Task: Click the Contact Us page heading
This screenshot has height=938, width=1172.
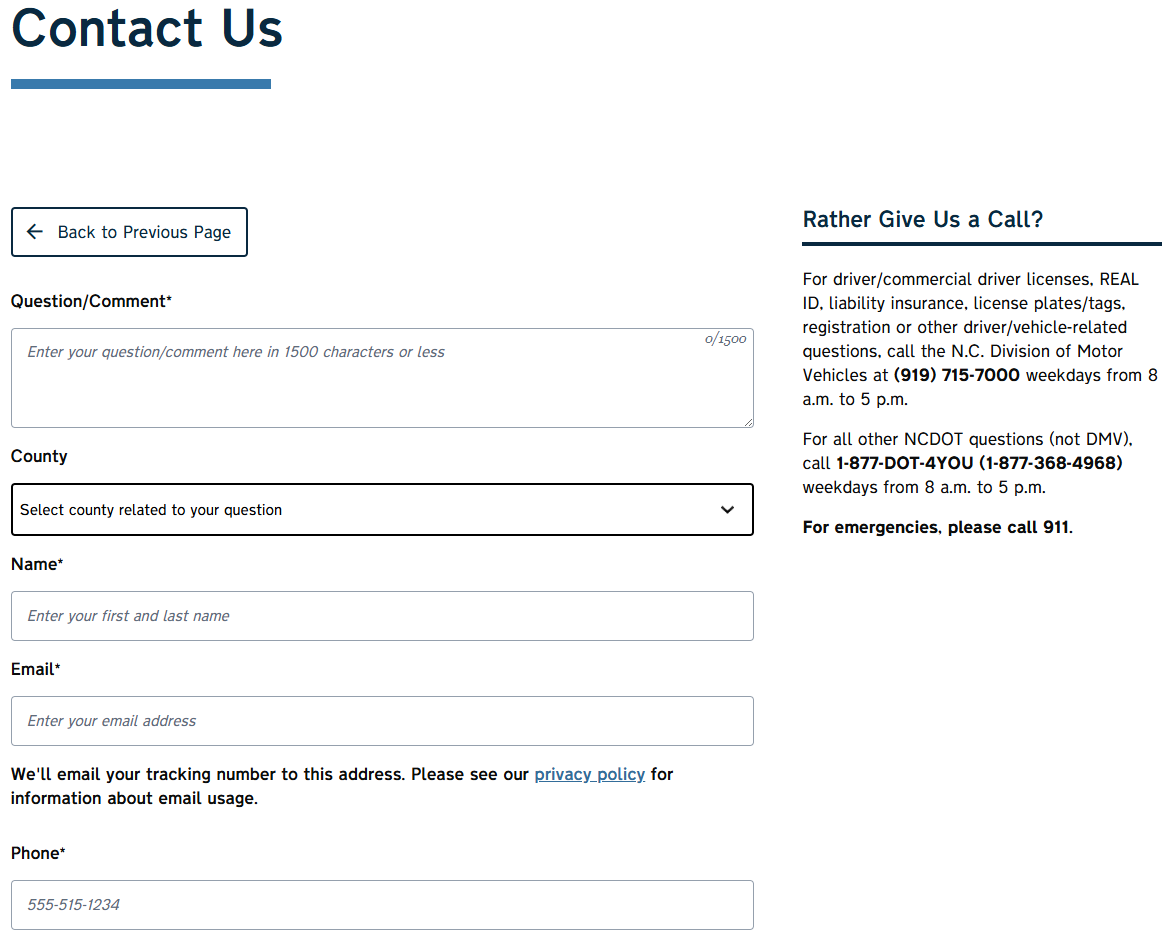Action: click(x=146, y=30)
